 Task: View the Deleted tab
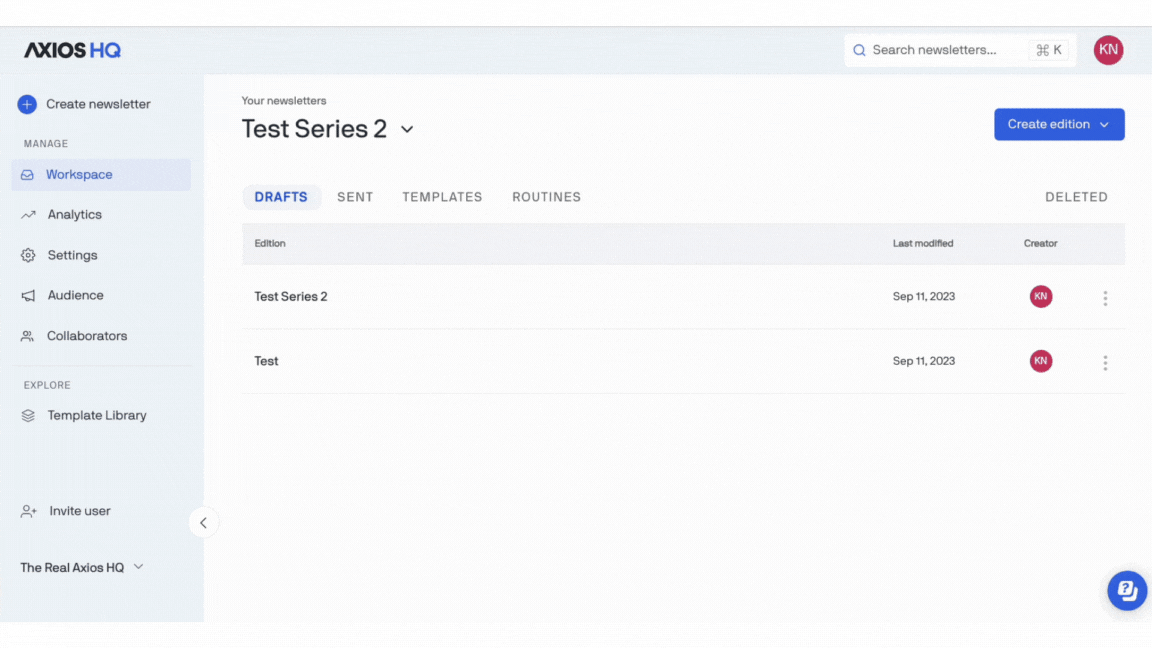(x=1076, y=197)
